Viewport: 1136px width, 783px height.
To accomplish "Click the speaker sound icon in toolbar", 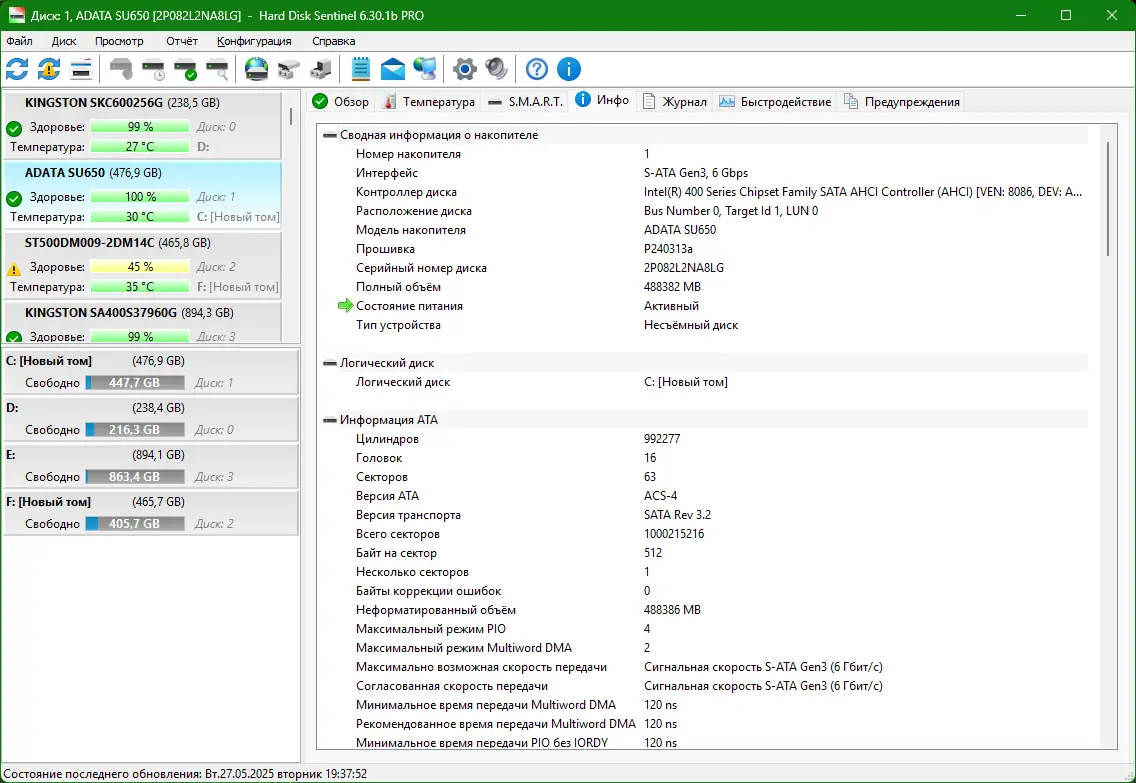I will coord(496,69).
